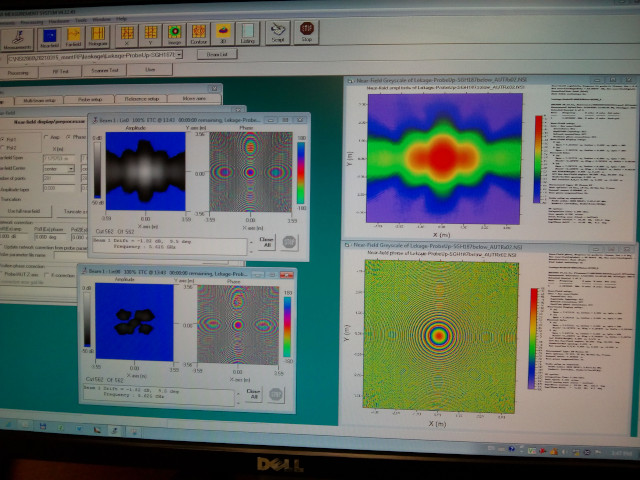Open the Near-field Center dropdown
Viewport: 640px width, 480px height.
point(70,169)
